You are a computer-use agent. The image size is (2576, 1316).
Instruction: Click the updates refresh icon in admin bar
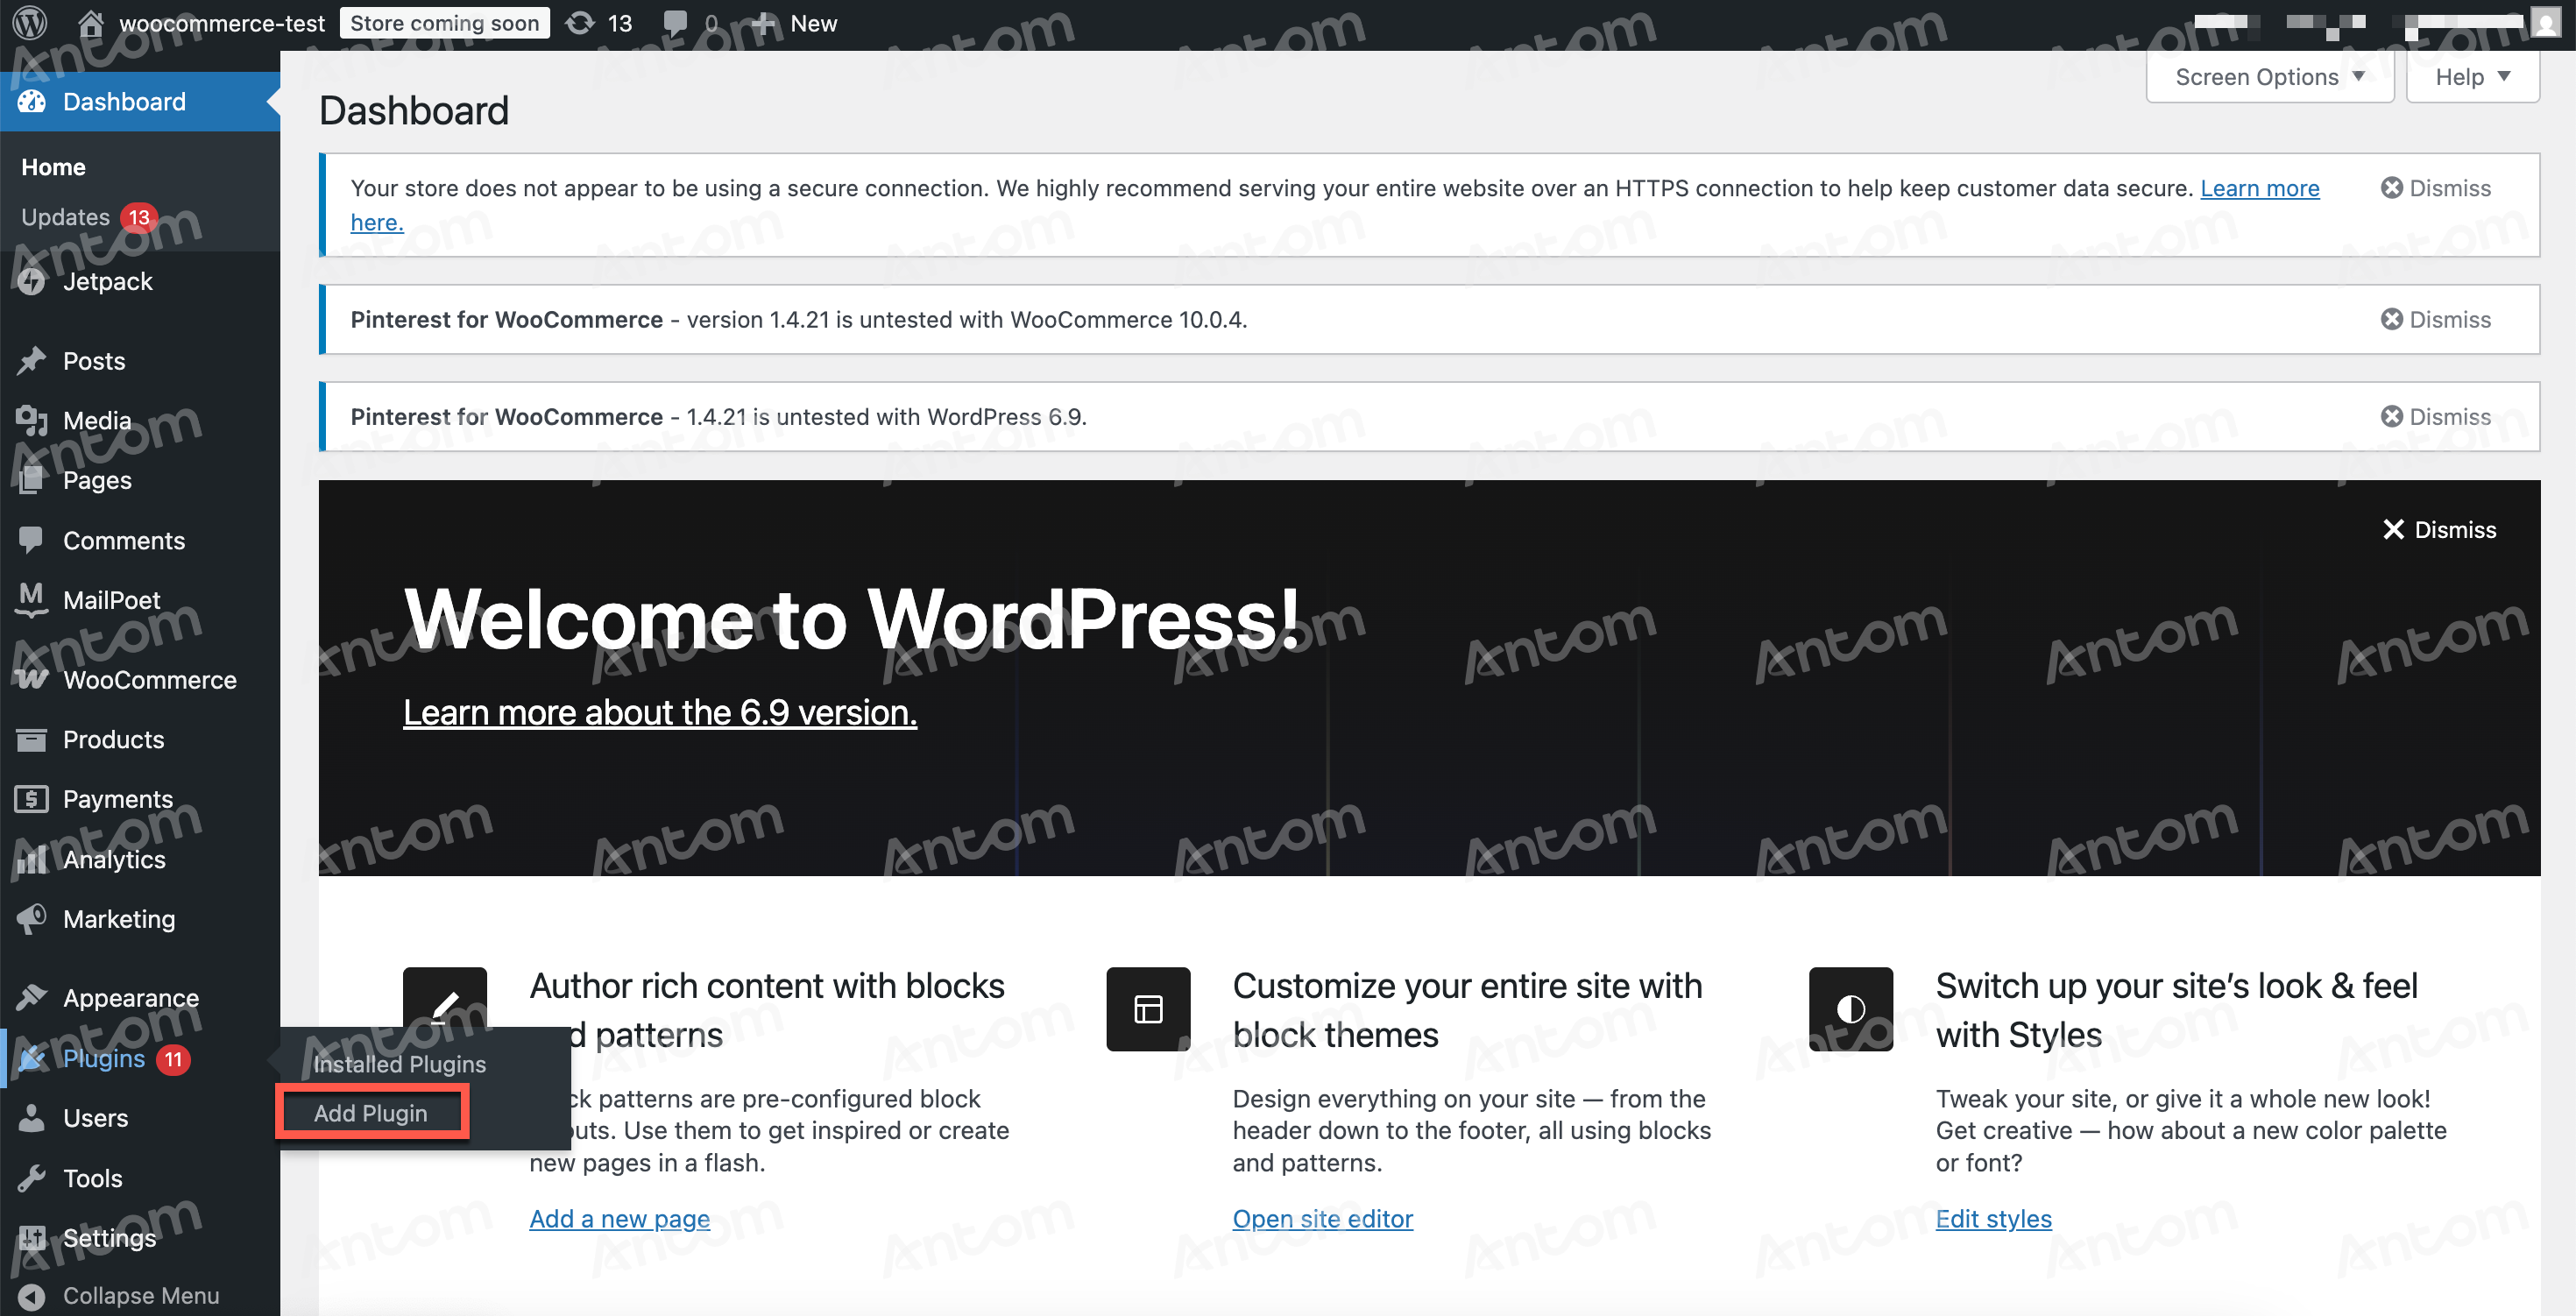point(580,23)
